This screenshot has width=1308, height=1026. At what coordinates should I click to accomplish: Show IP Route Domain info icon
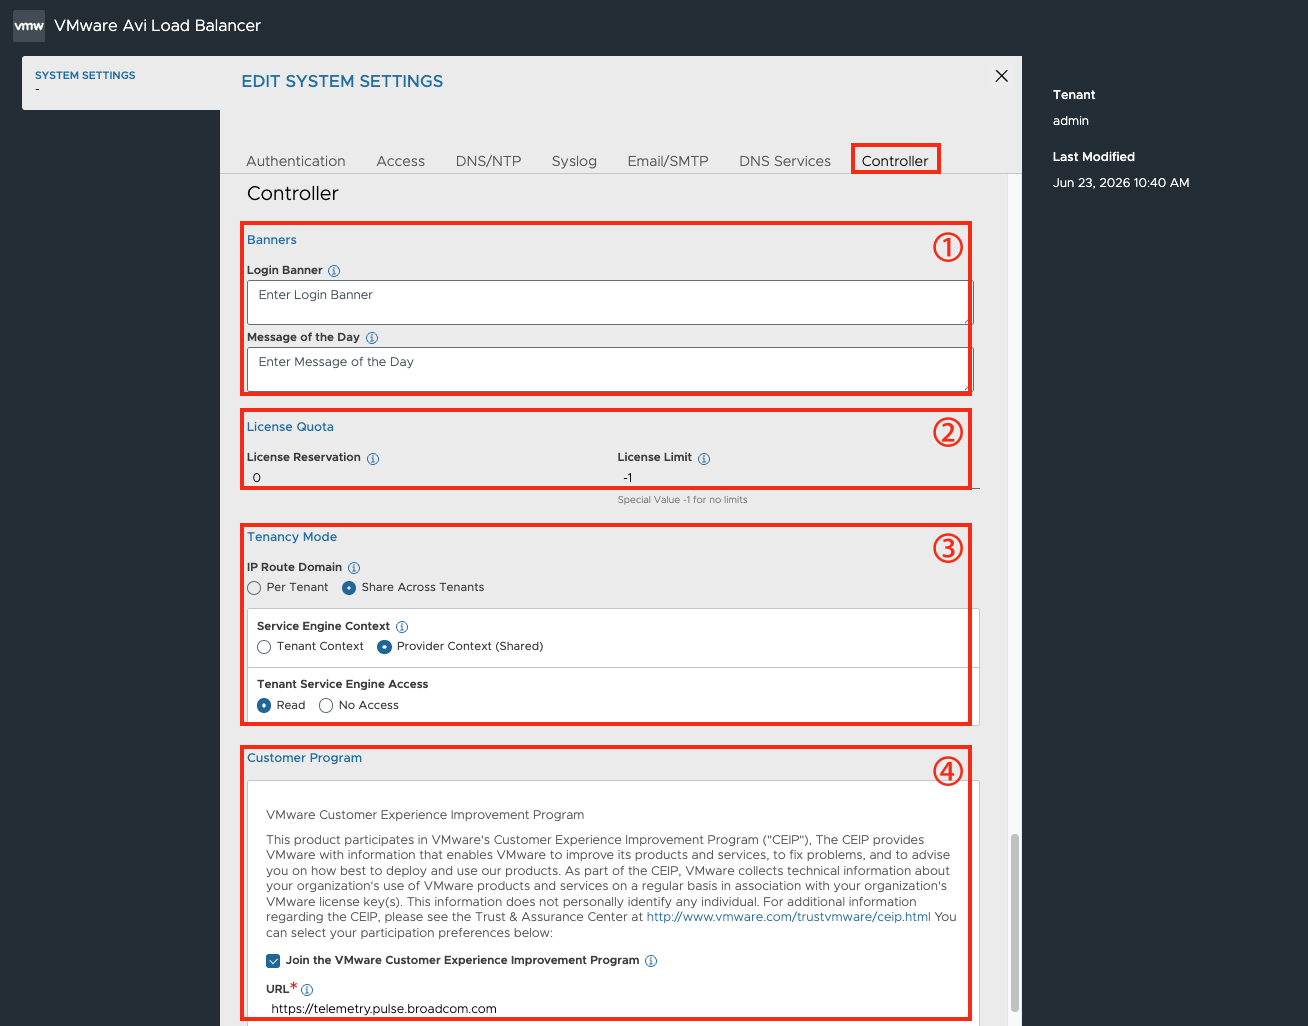(x=354, y=568)
